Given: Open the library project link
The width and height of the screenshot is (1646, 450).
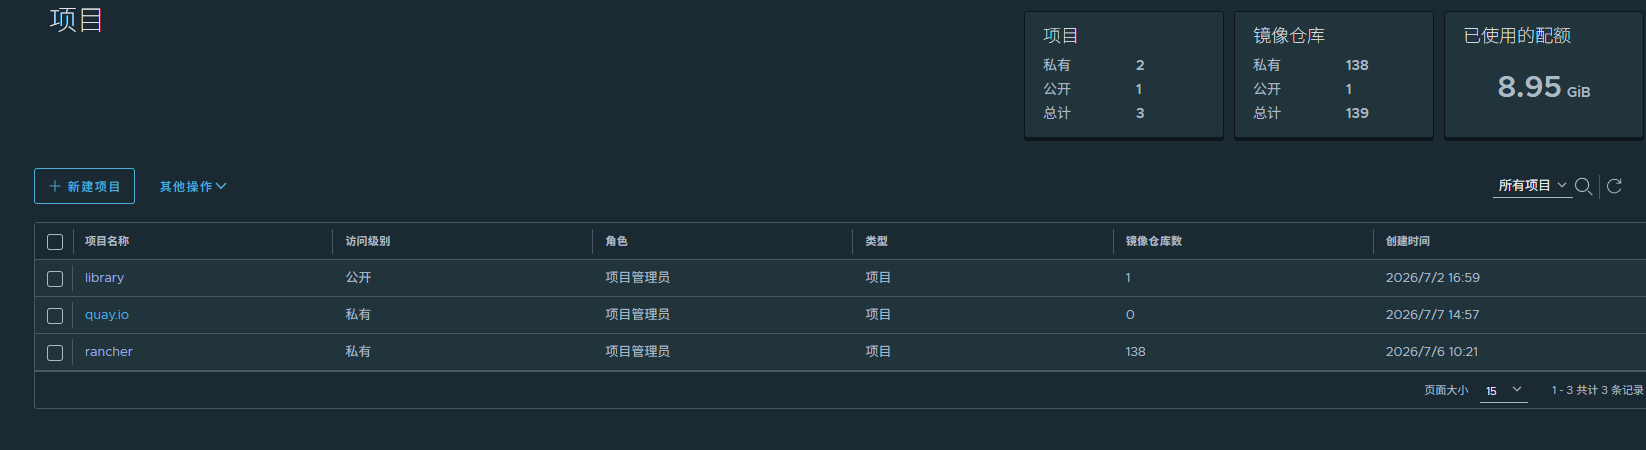Looking at the screenshot, I should 104,278.
